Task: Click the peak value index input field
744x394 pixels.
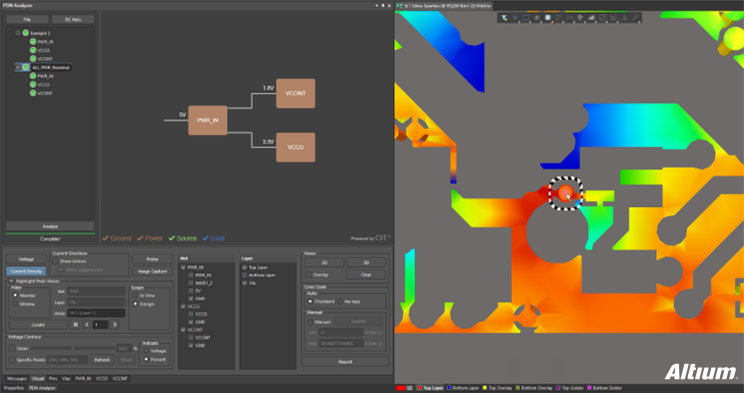Action: 101,325
